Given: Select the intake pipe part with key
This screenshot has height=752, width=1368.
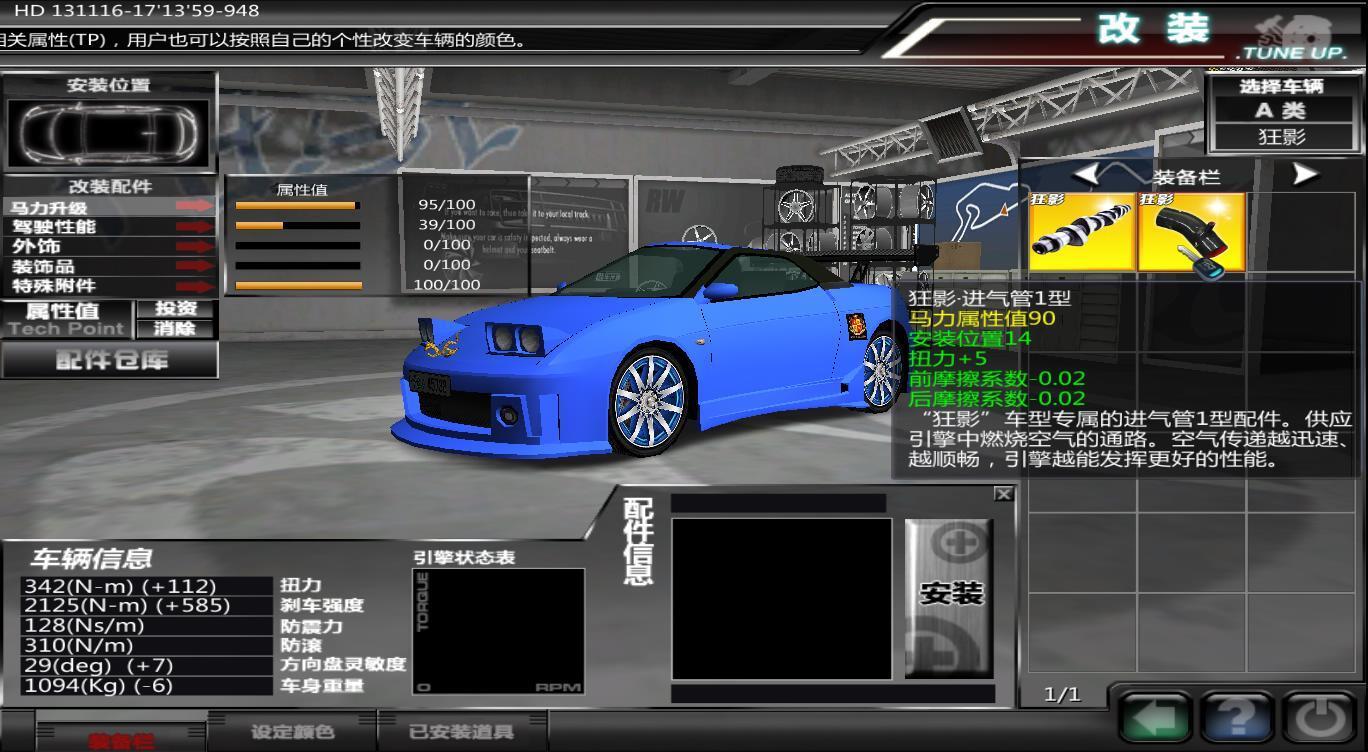Looking at the screenshot, I should pos(1191,232).
